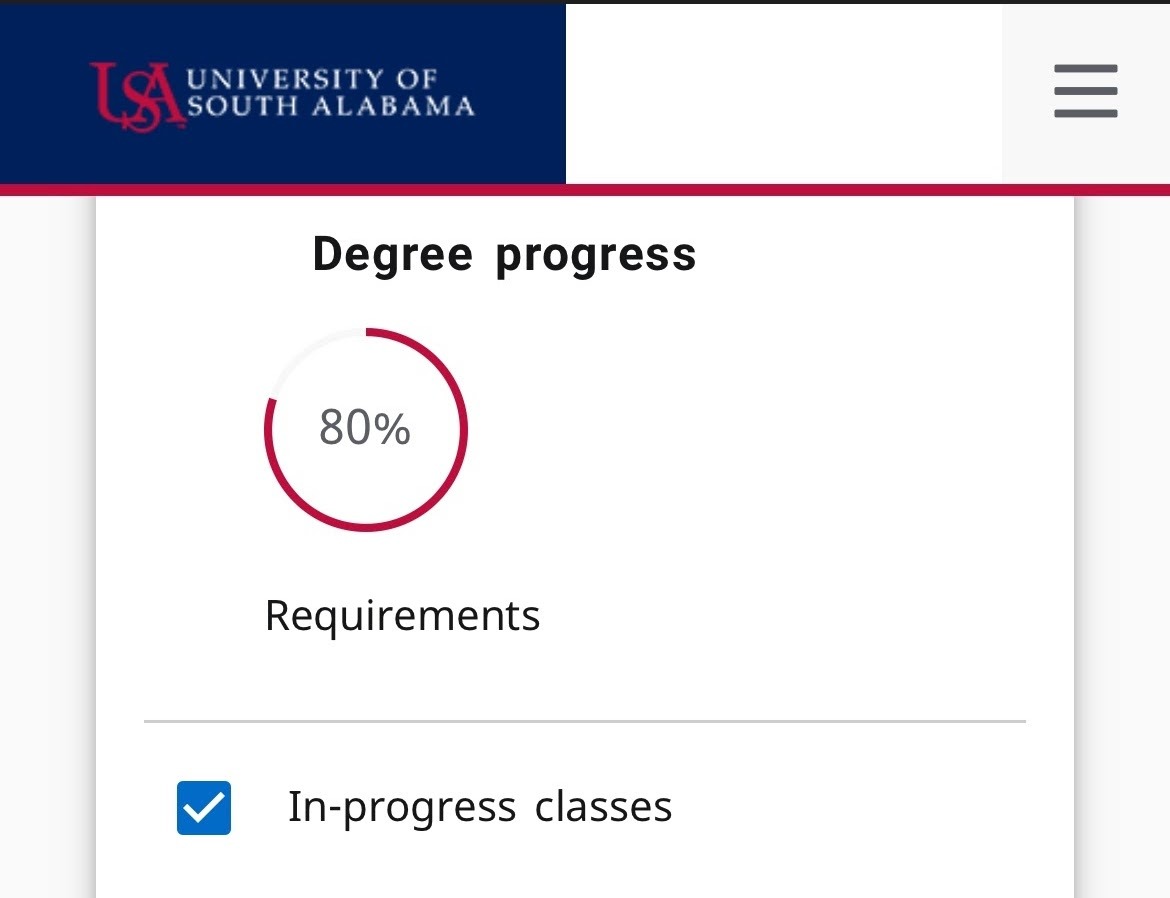Click the white checkmark in blue box
1170x898 pixels.
(204, 808)
